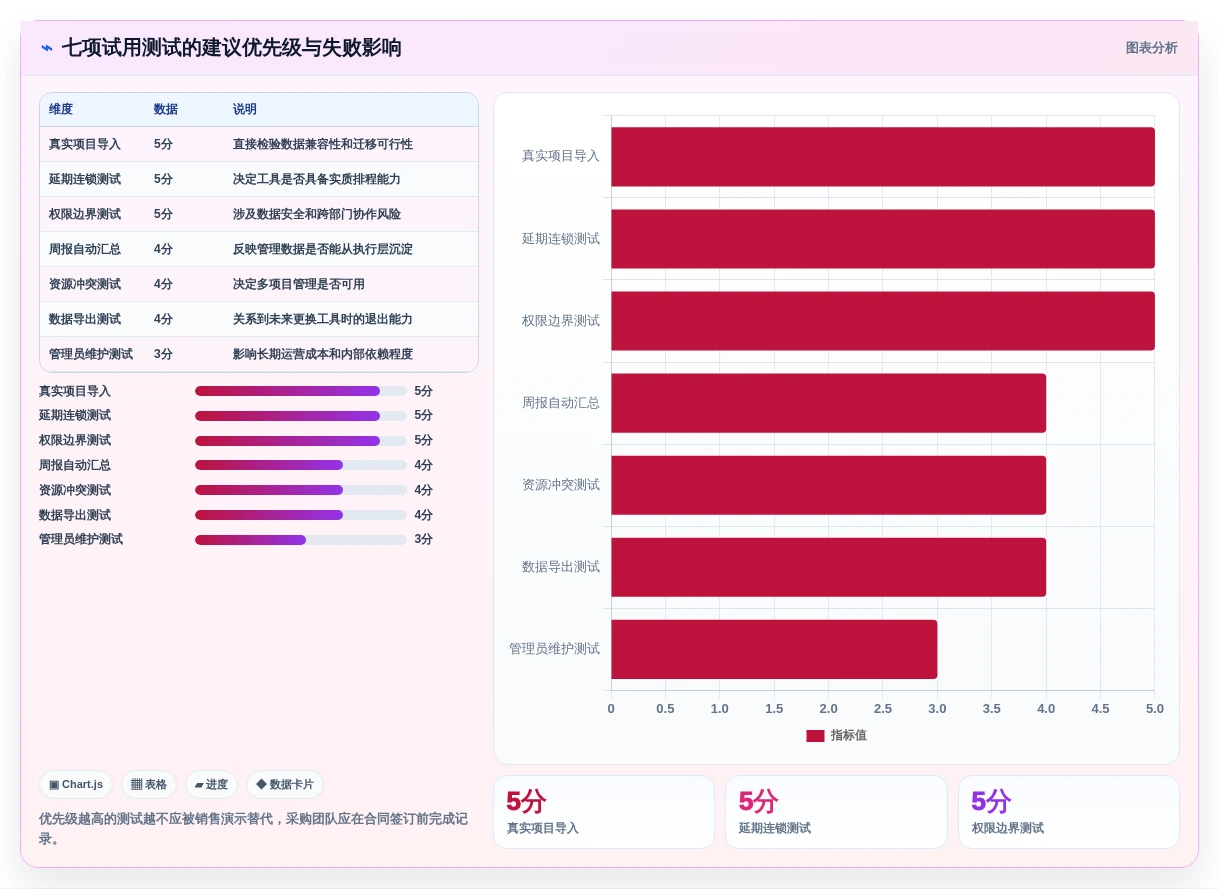Click the 表格 tag chip

click(149, 785)
